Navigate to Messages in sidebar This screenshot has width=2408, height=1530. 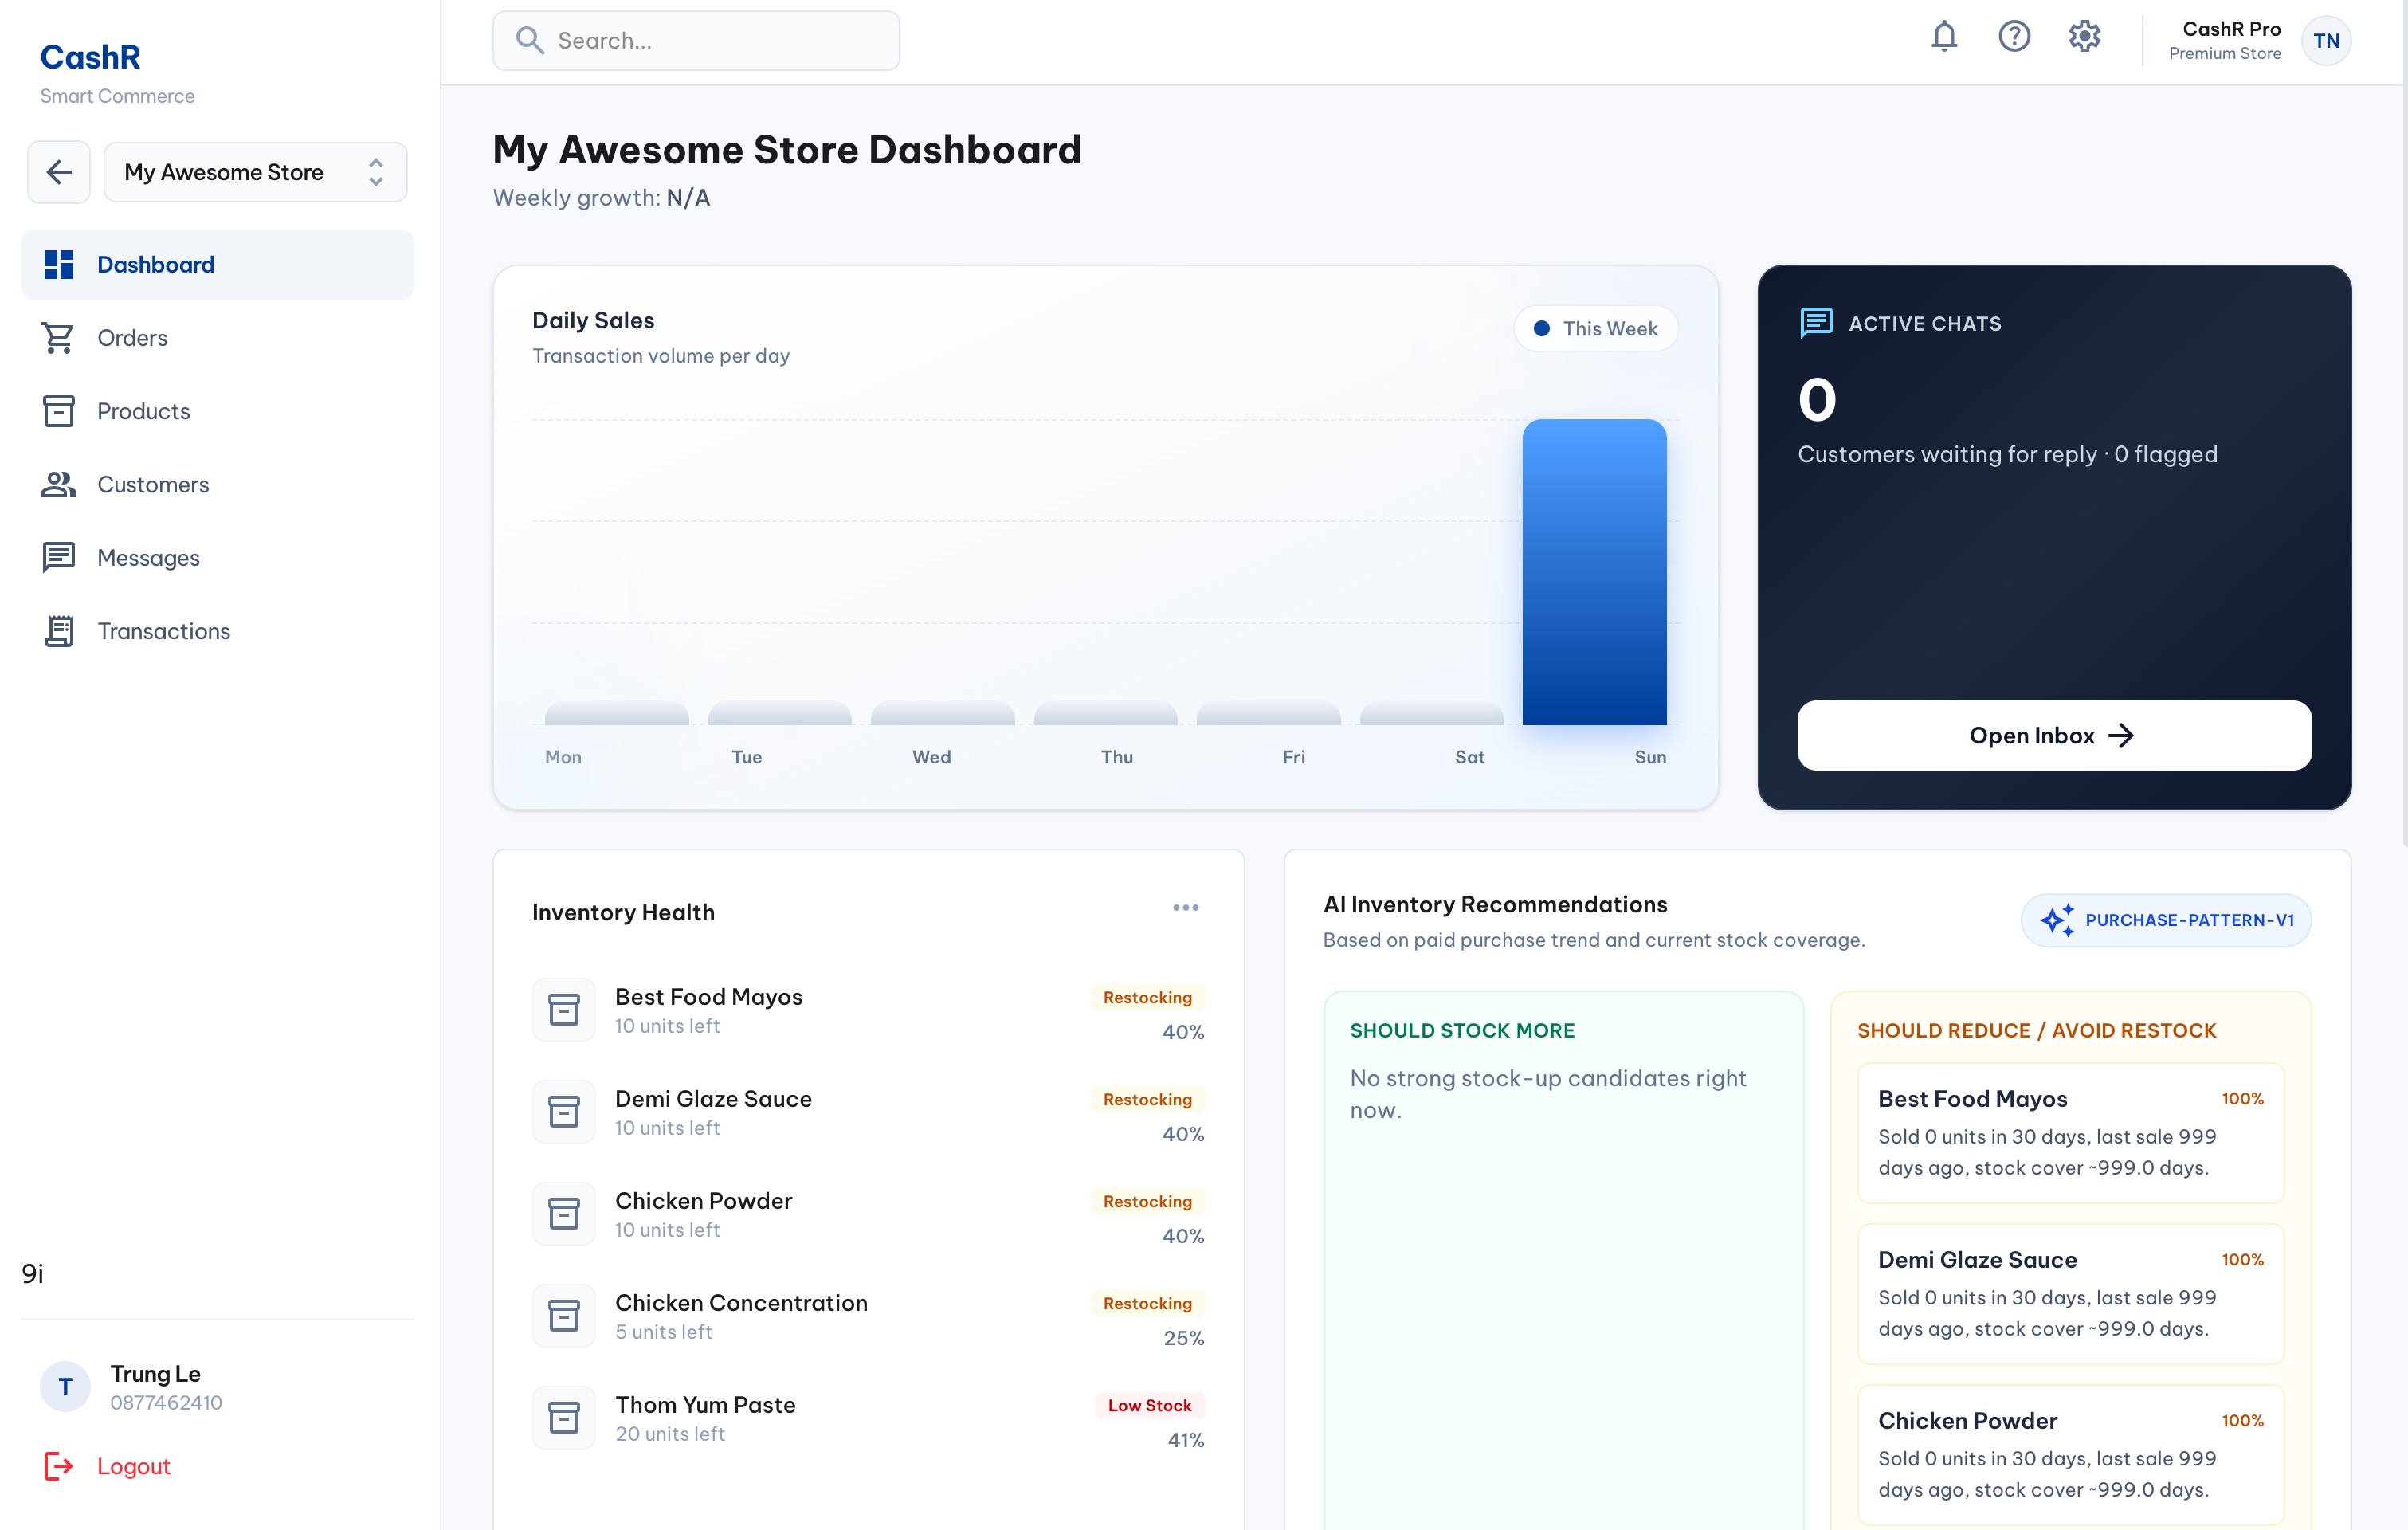pos(148,558)
